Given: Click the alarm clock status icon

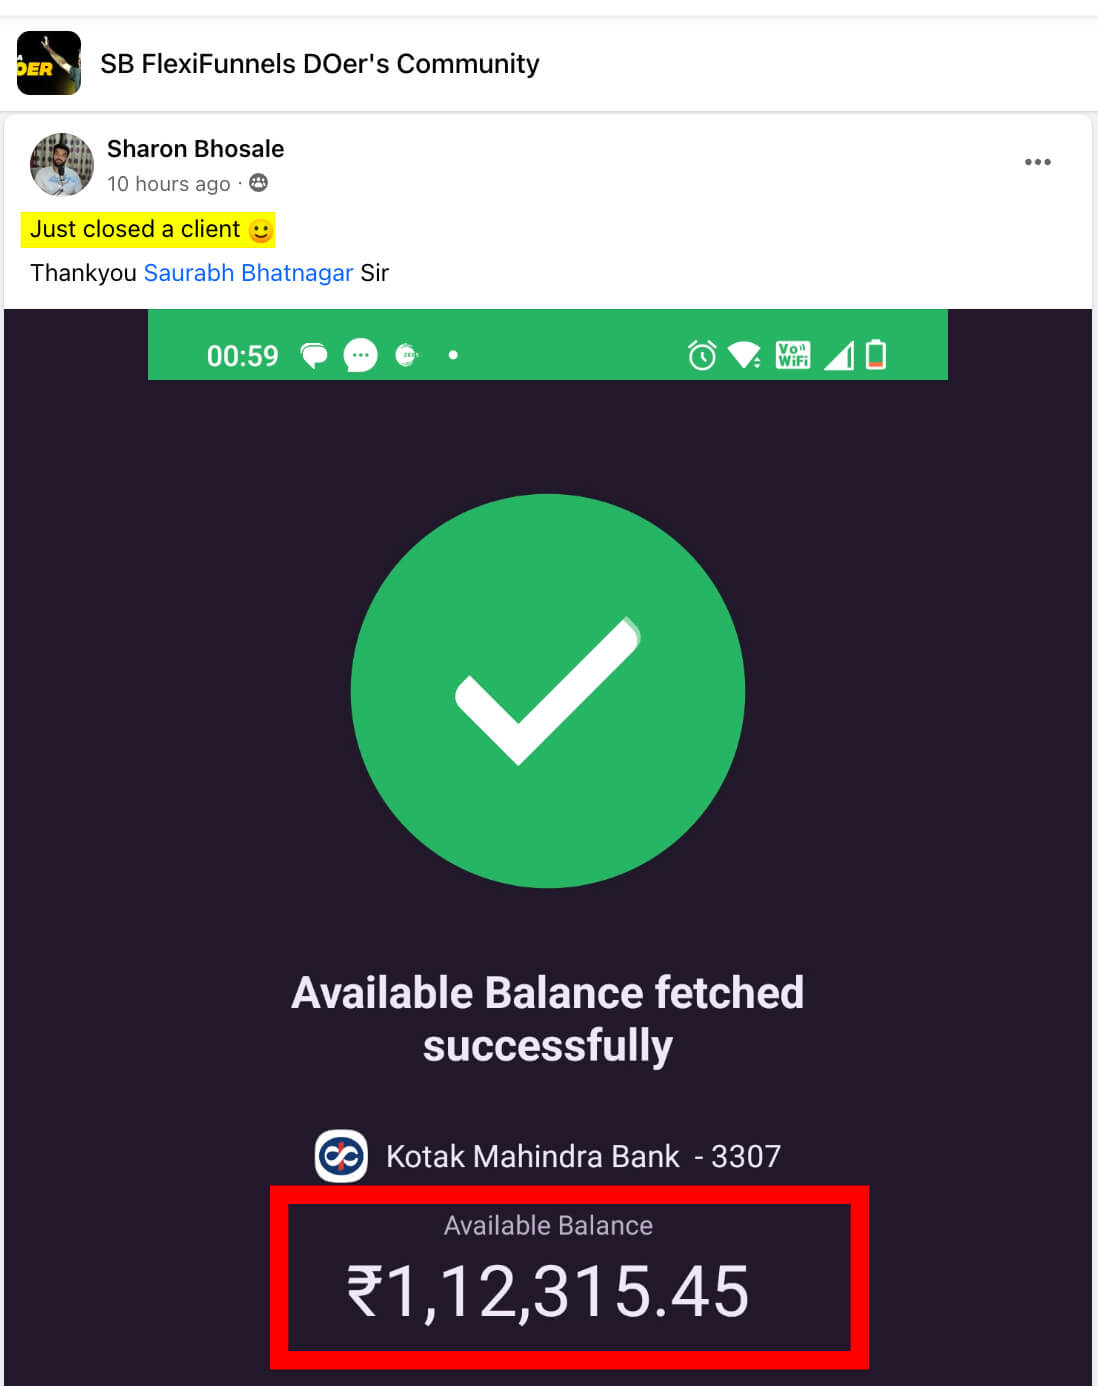Looking at the screenshot, I should coord(702,355).
